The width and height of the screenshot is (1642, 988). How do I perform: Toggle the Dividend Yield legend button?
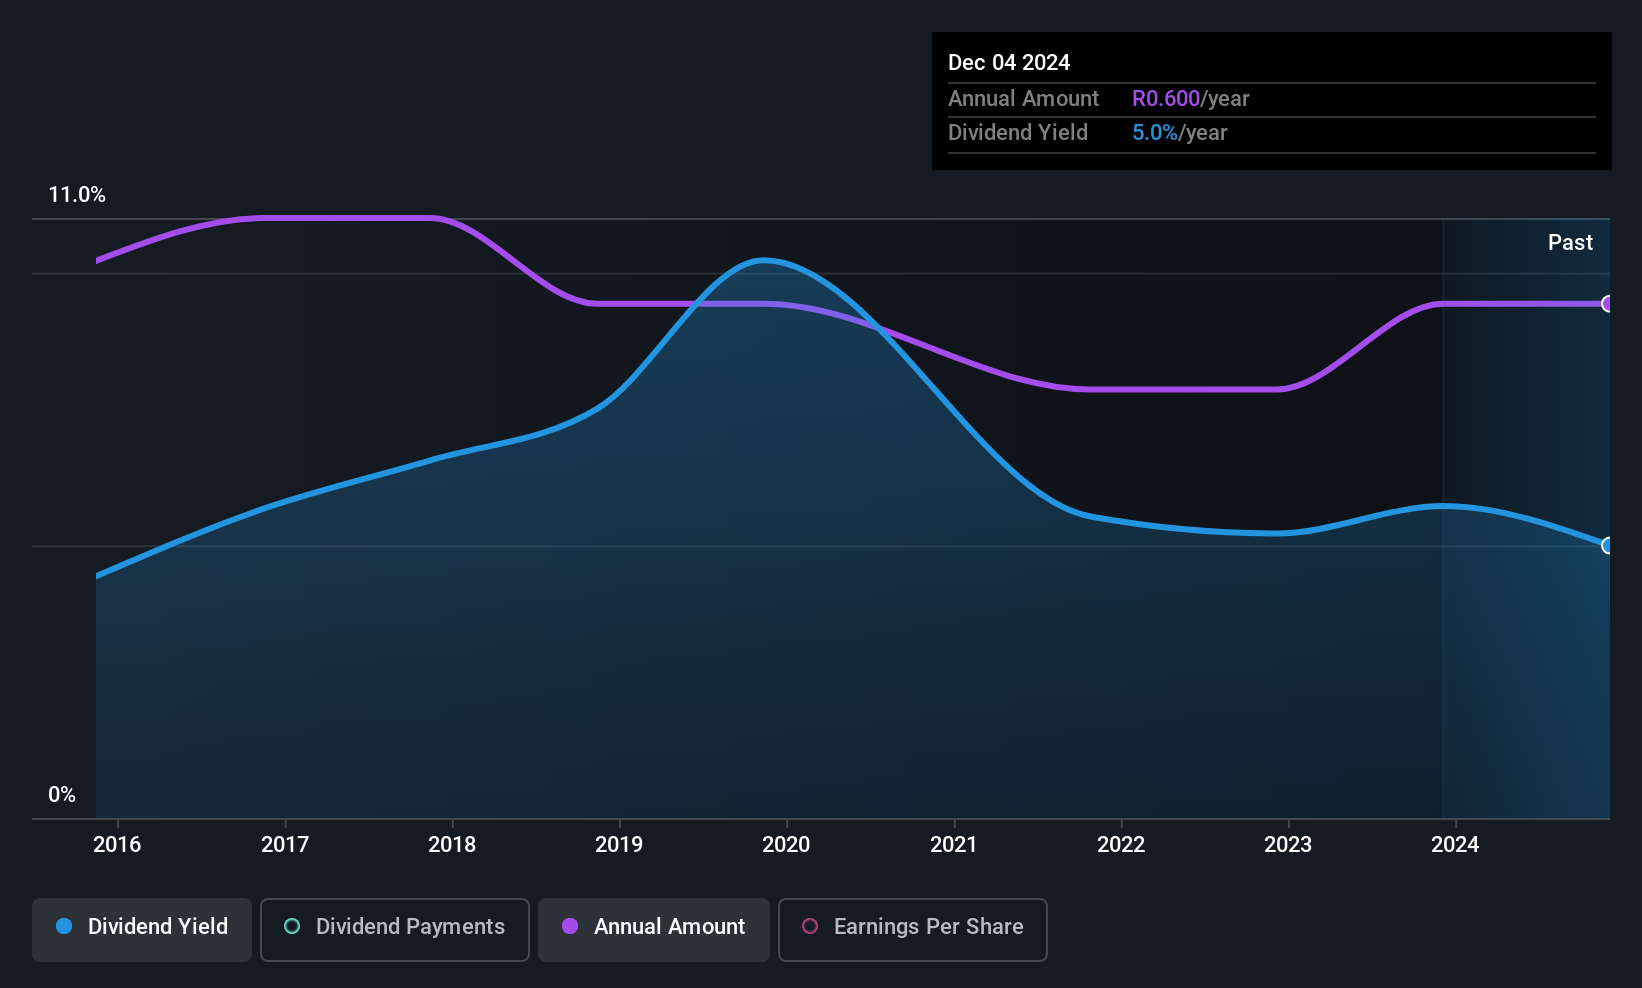[142, 930]
